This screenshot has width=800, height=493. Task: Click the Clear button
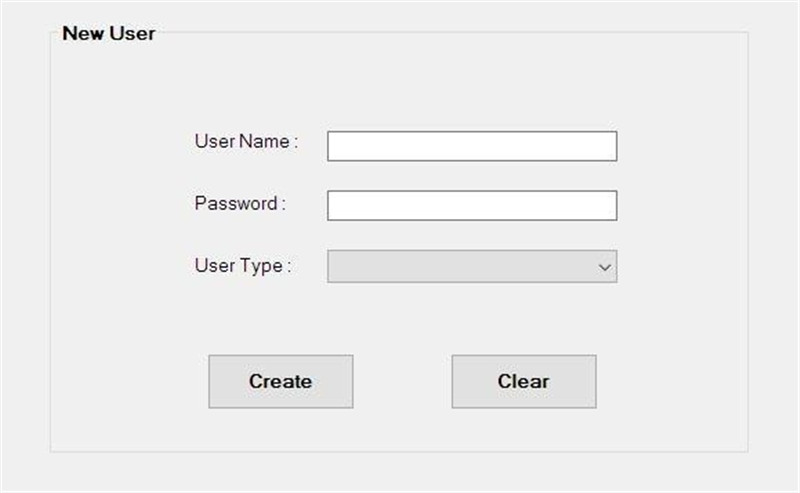click(x=524, y=381)
